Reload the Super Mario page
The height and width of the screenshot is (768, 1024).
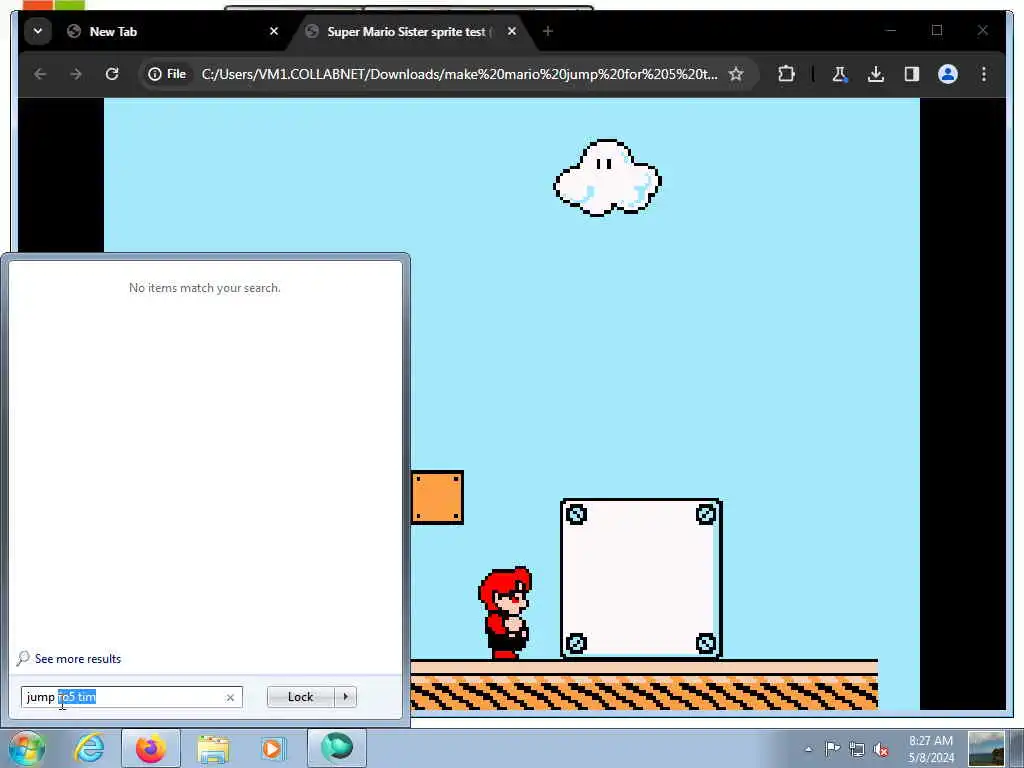click(112, 74)
